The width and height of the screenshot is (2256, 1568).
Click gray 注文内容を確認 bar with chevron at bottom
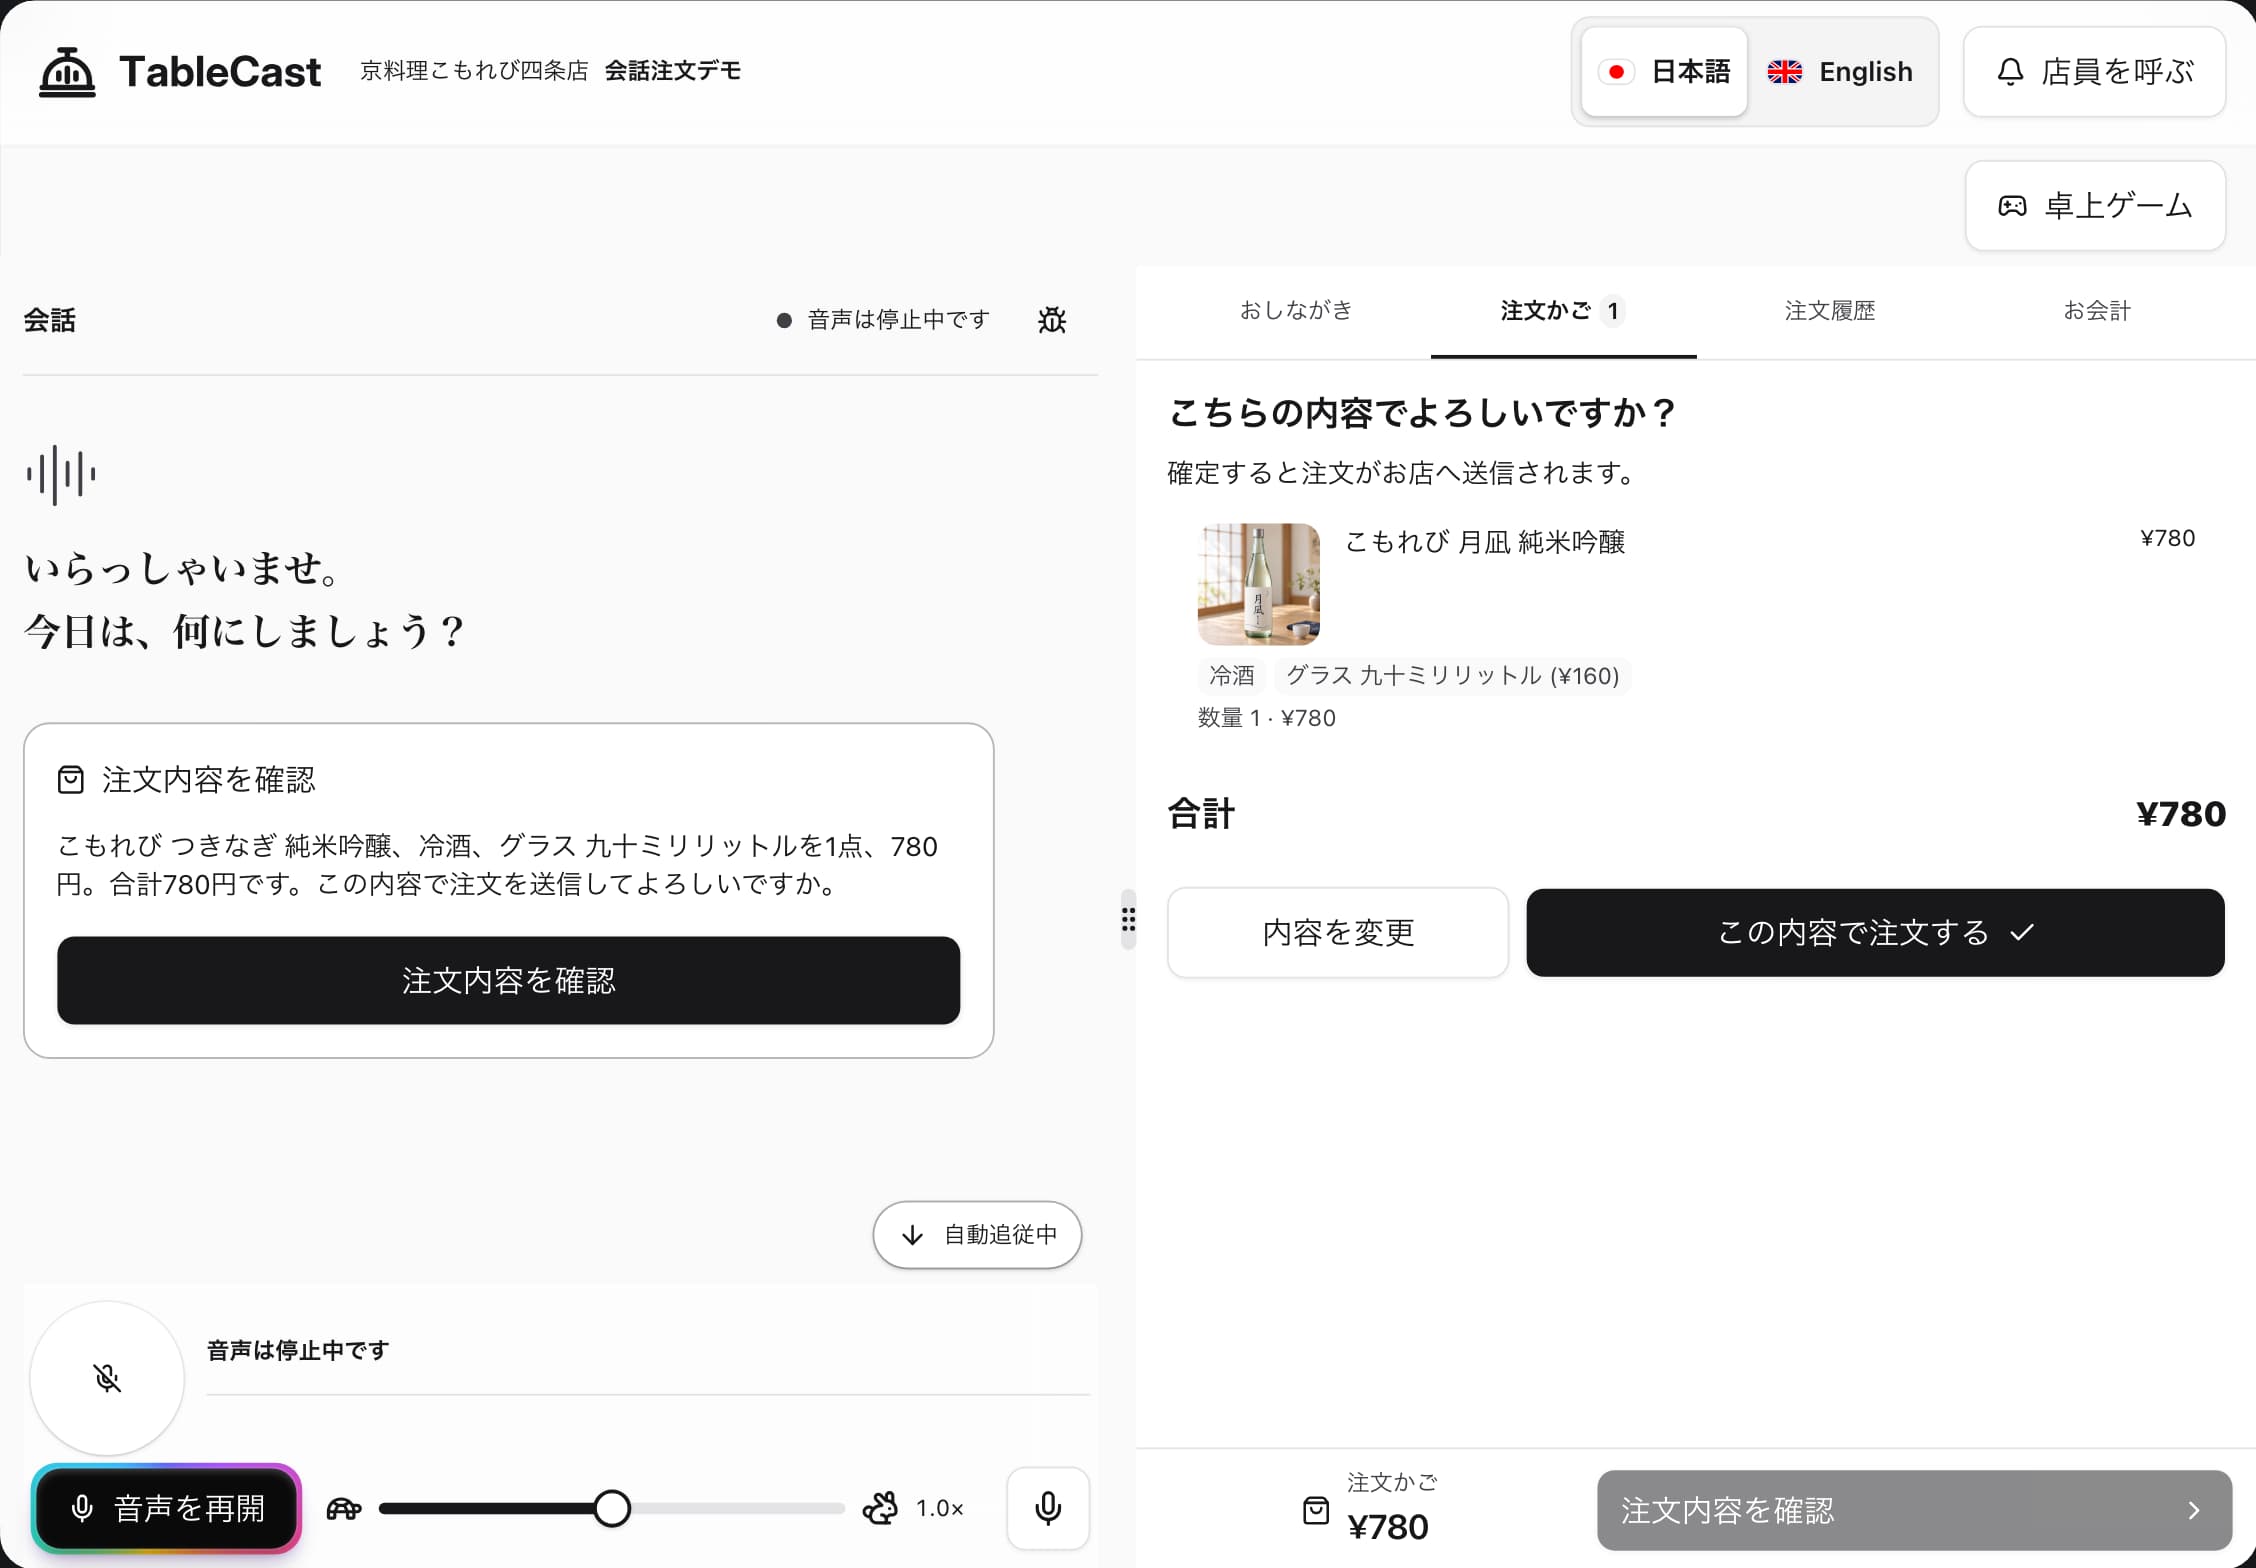pyautogui.click(x=1914, y=1510)
